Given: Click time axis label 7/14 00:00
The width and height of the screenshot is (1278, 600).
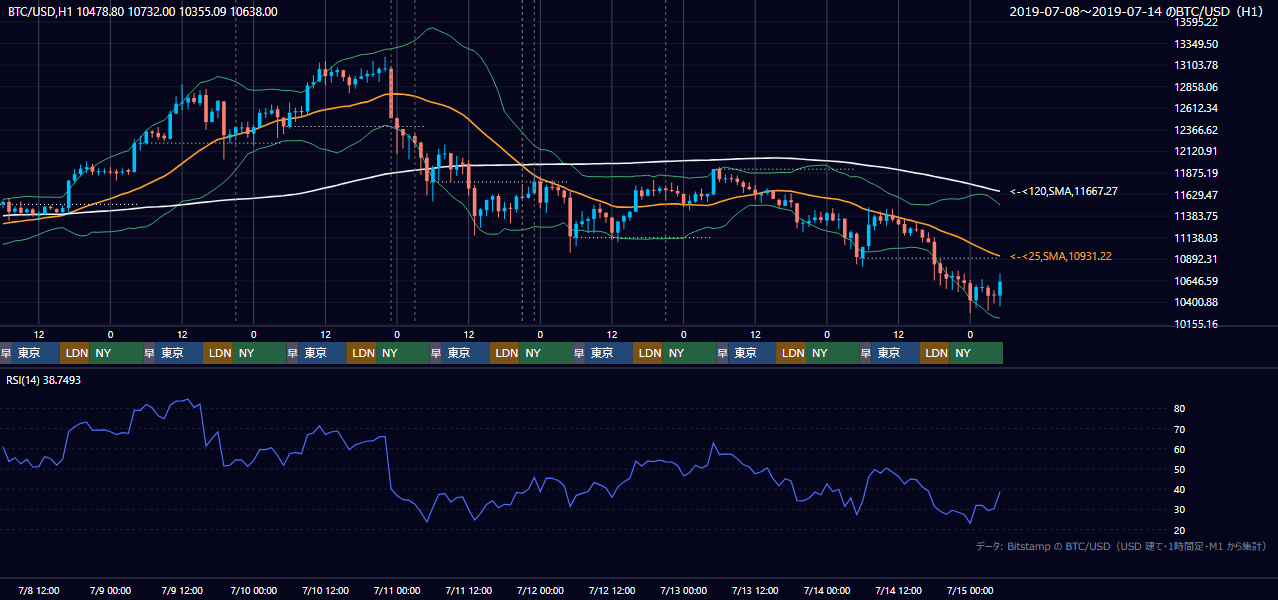Looking at the screenshot, I should (827, 590).
